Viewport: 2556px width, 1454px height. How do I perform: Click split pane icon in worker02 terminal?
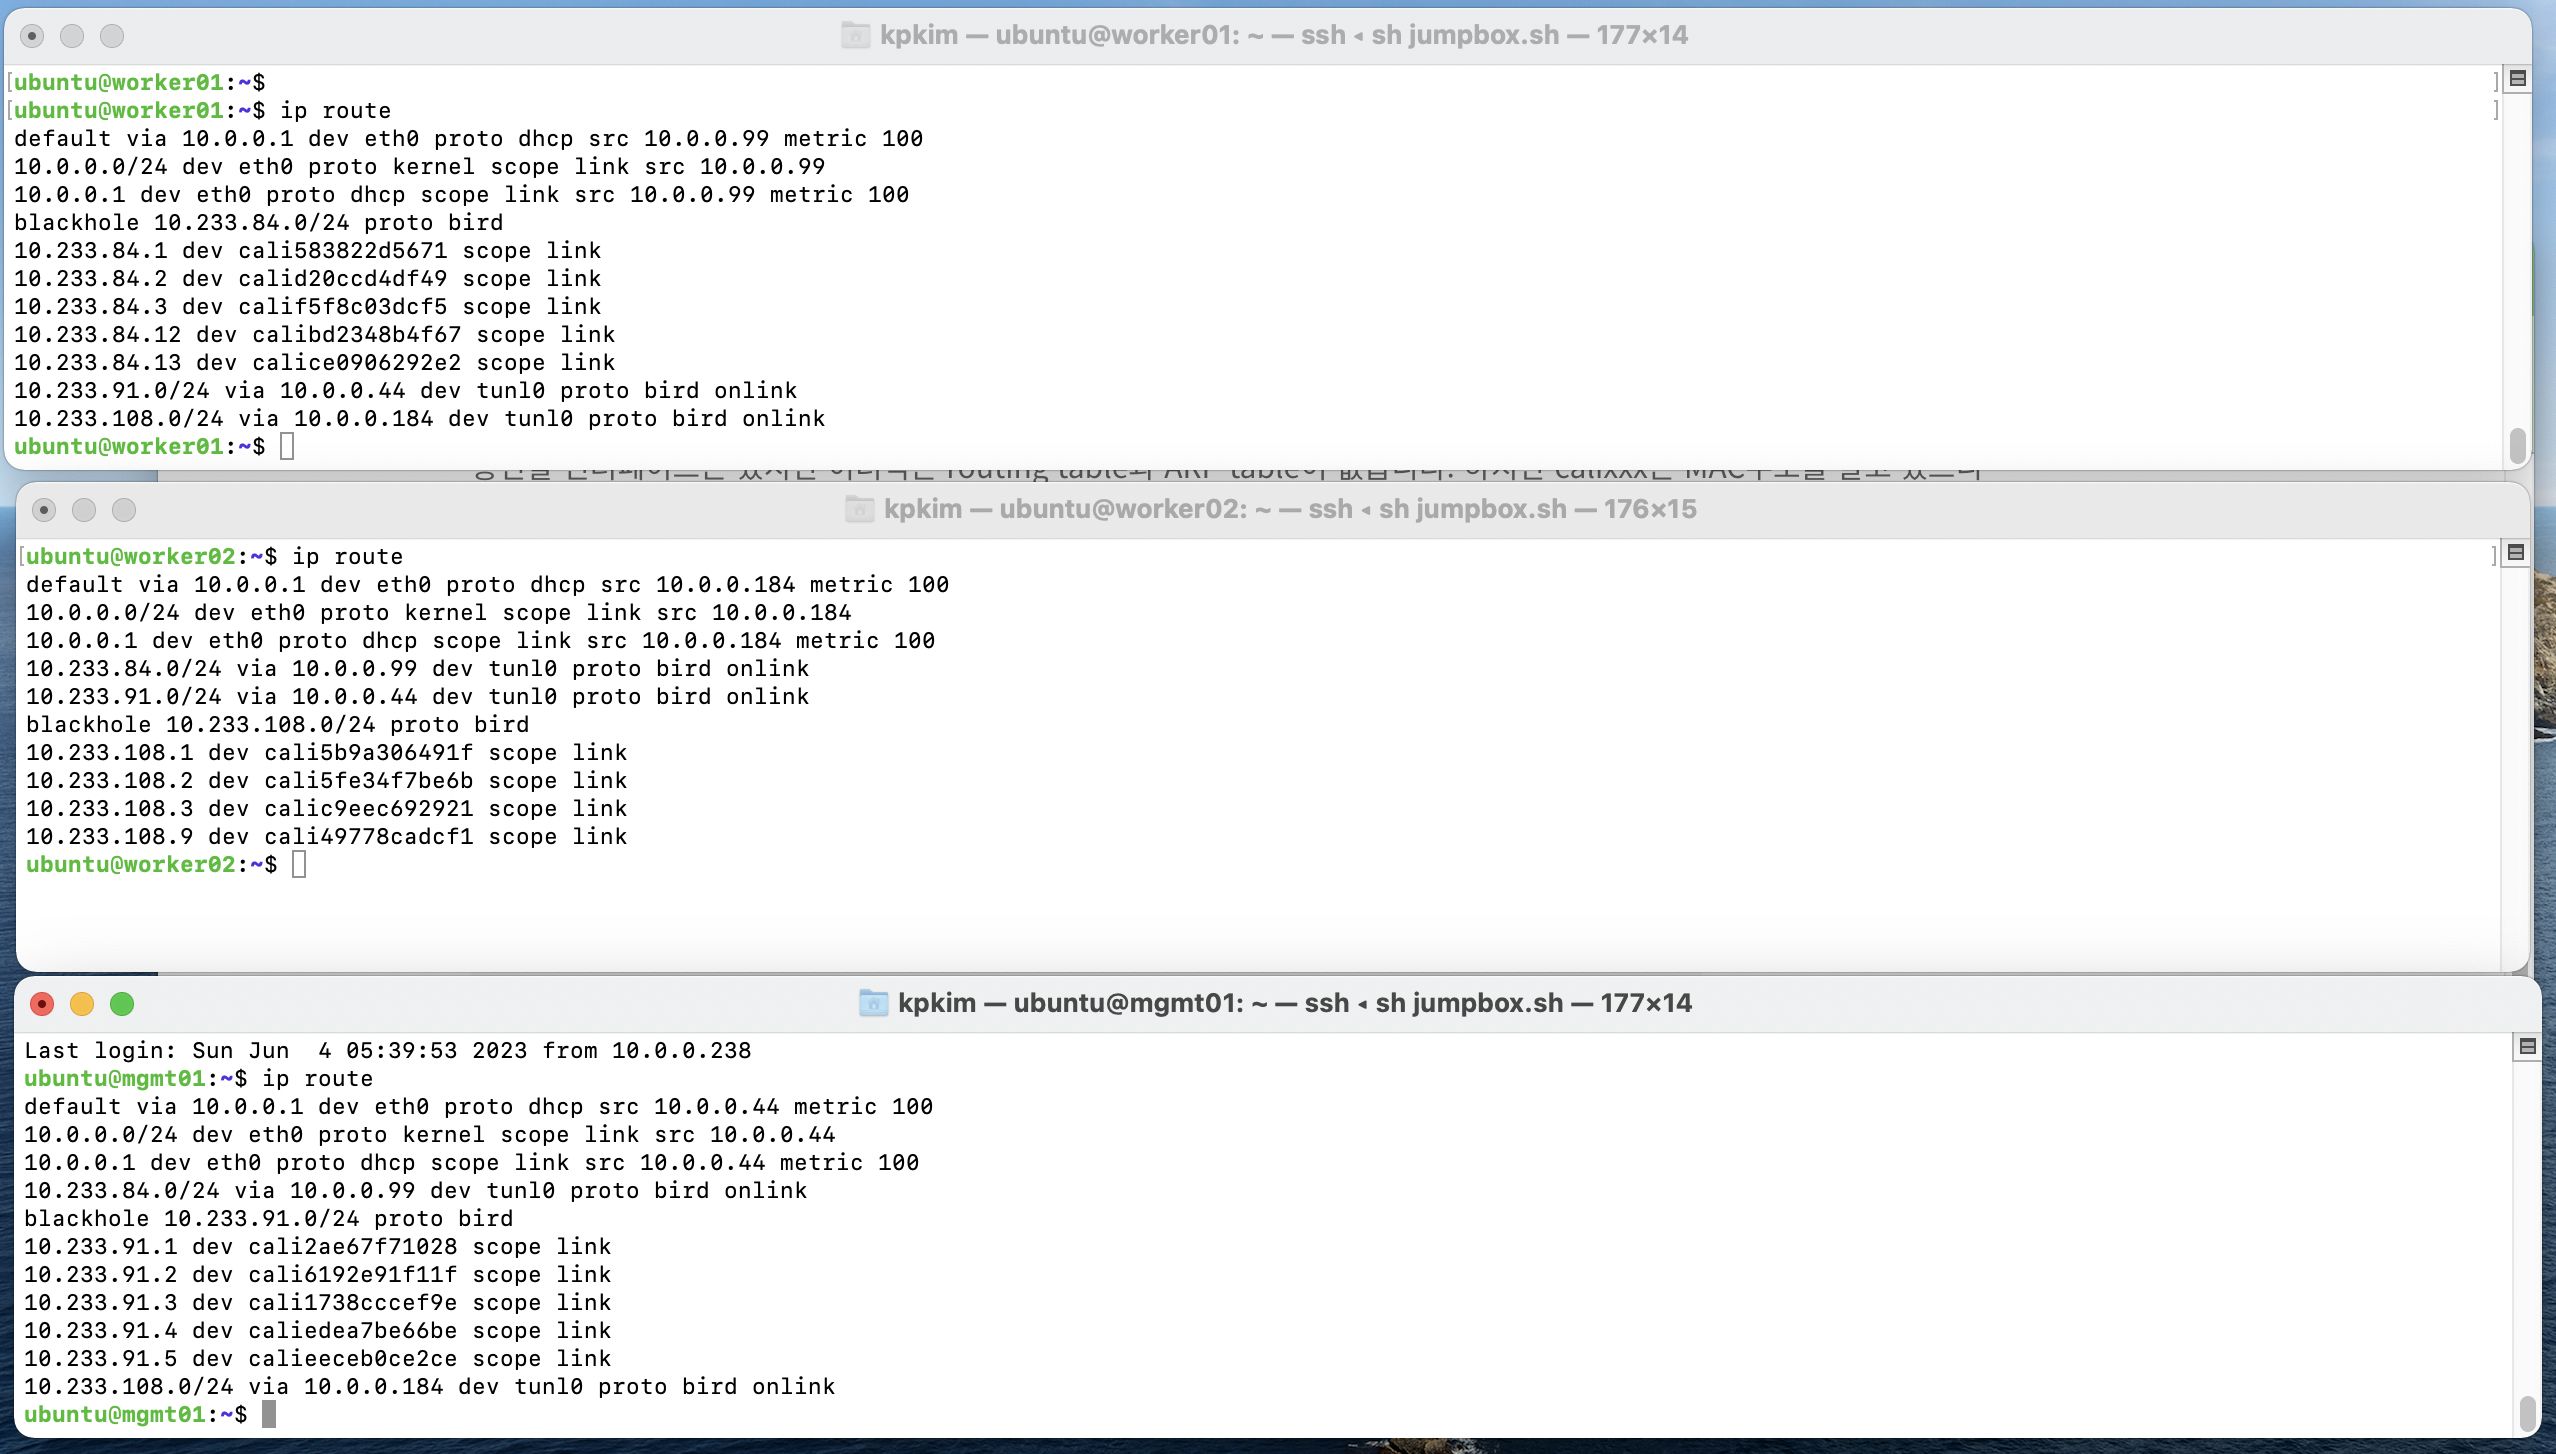point(2516,553)
